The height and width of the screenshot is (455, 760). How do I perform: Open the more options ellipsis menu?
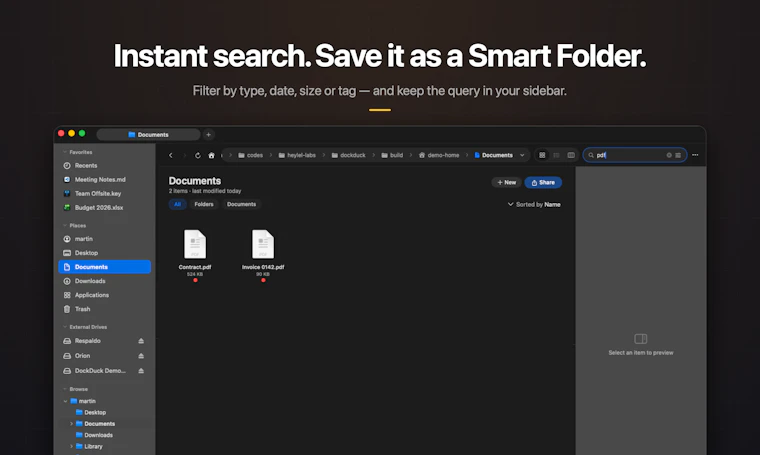tap(695, 155)
